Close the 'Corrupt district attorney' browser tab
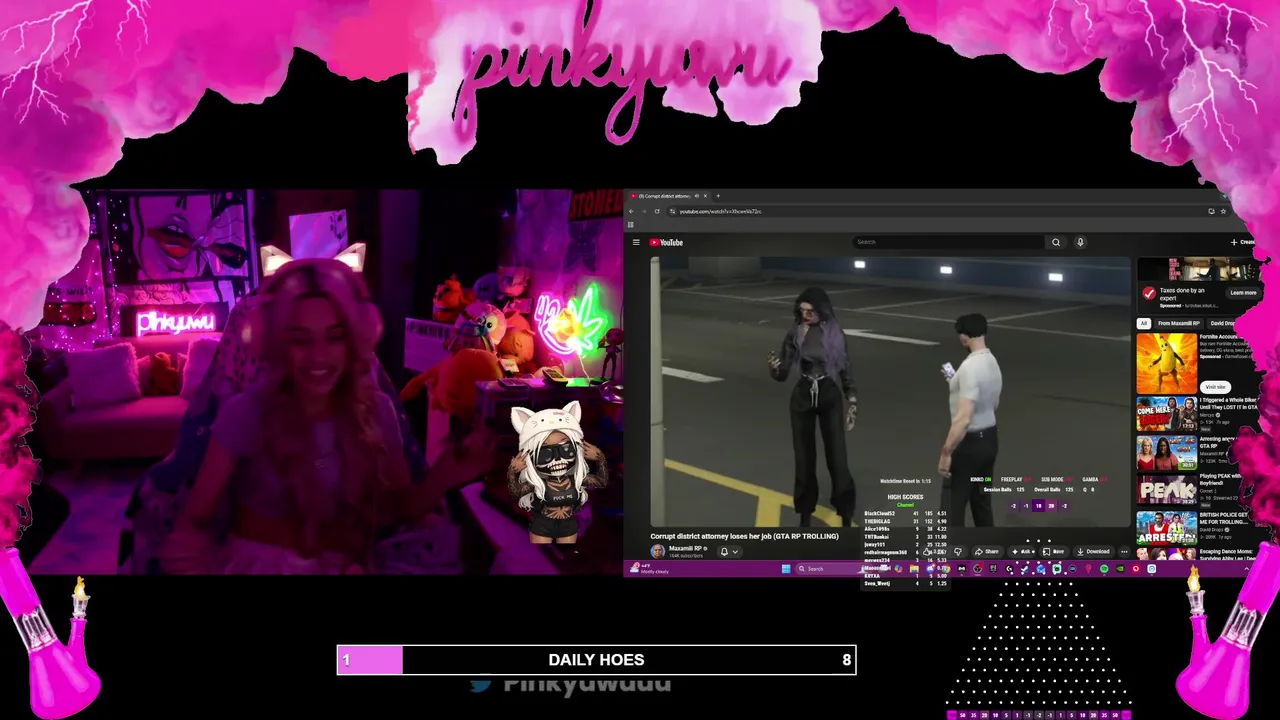Viewport: 1280px width, 720px height. [x=705, y=196]
